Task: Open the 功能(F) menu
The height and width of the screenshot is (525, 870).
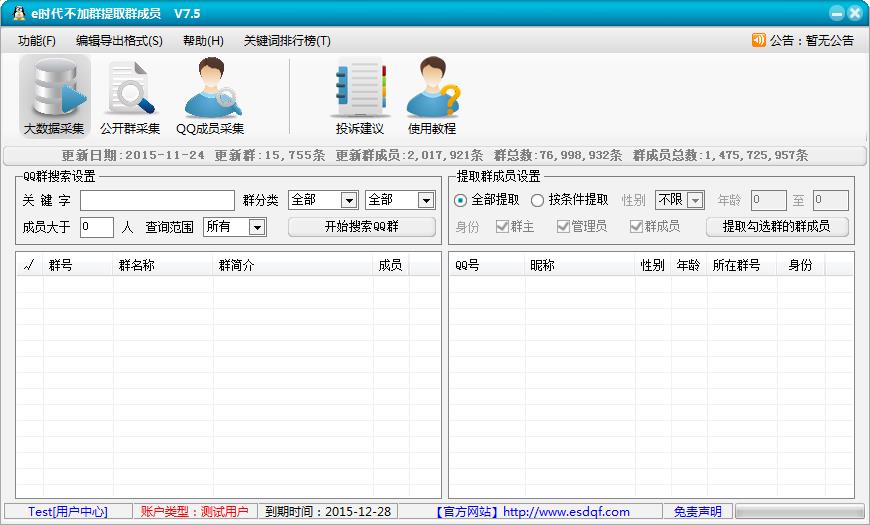Action: point(37,41)
